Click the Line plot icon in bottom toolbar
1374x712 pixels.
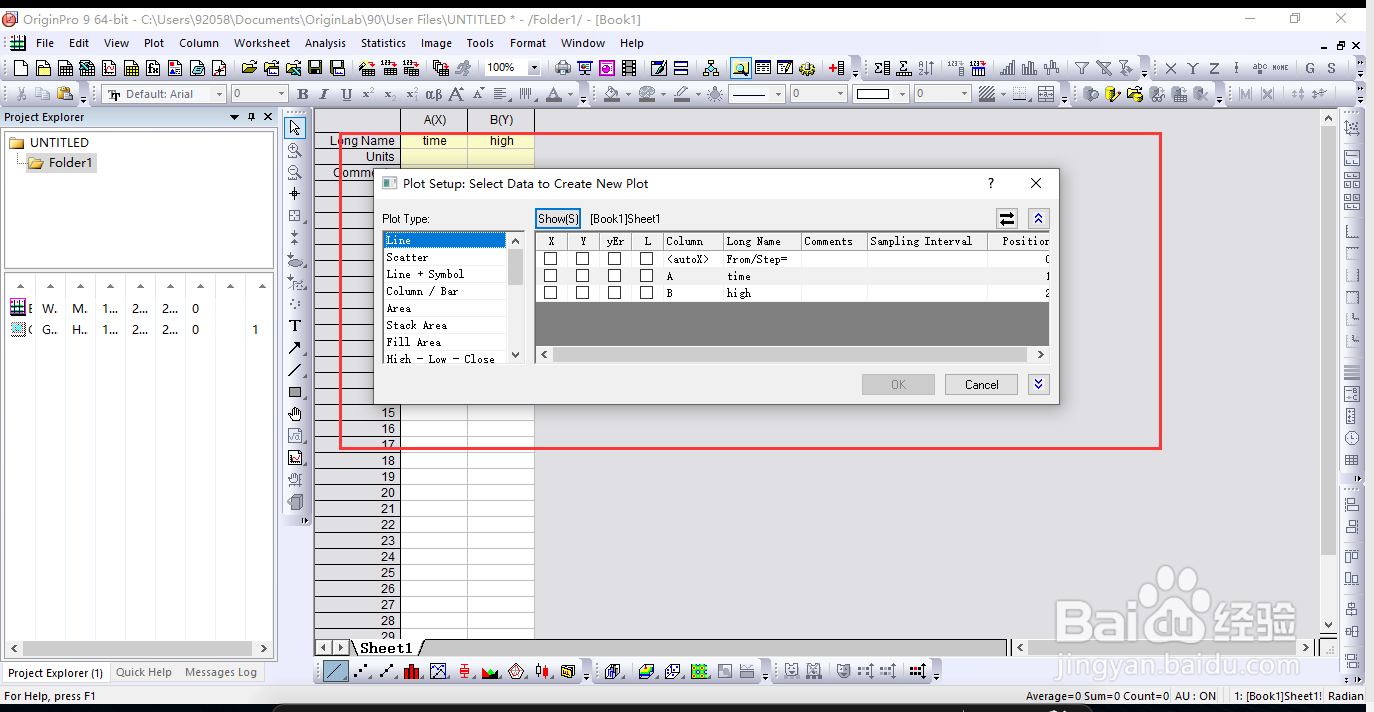pos(336,671)
